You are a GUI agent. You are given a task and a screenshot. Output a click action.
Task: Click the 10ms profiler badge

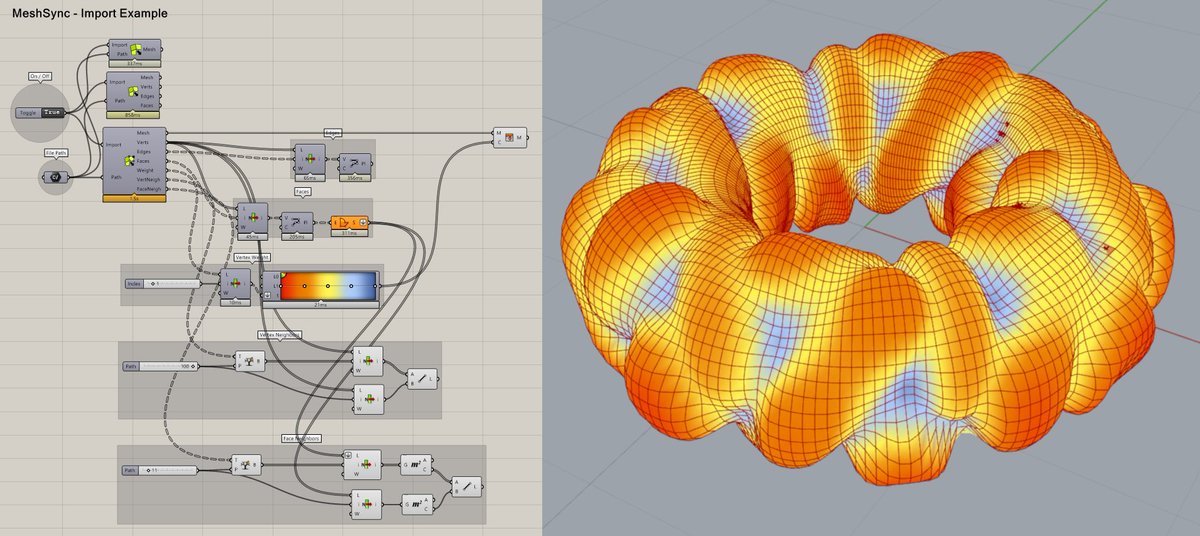(x=236, y=303)
